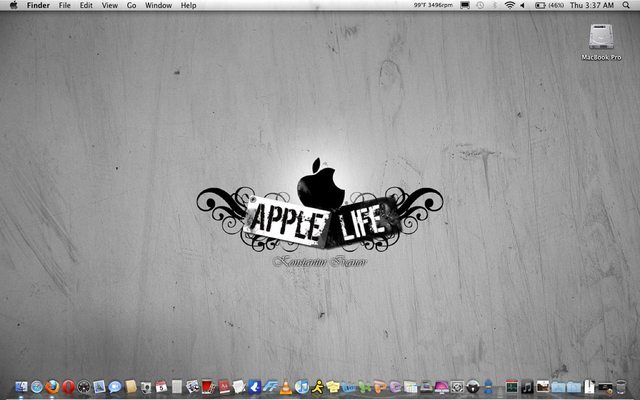Open the blue bird app in Dock

(254, 387)
